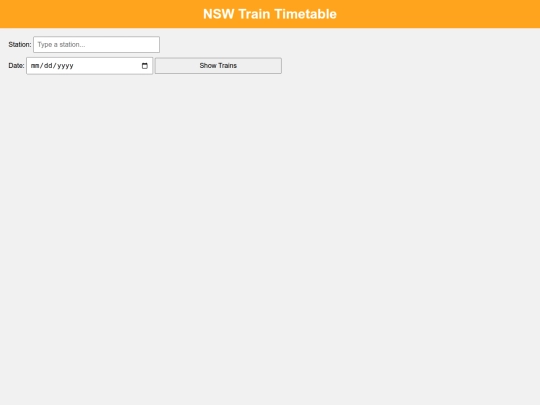This screenshot has height=405, width=540.
Task: Open the calendar picker icon in Date field
Action: click(x=145, y=66)
